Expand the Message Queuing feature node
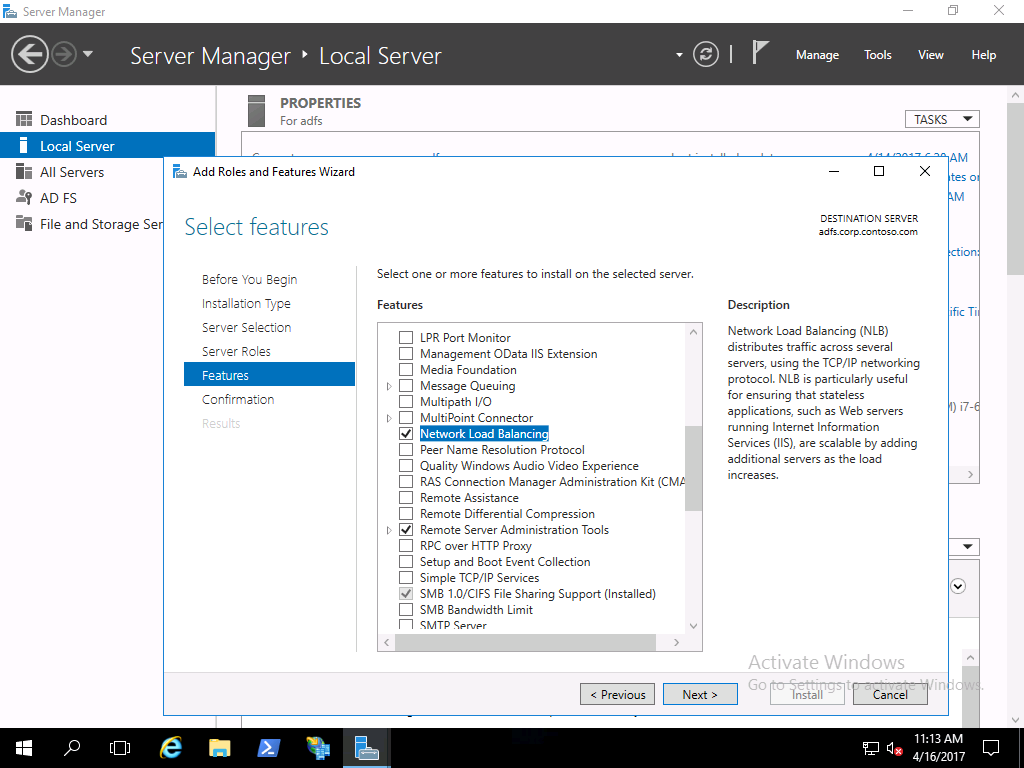 pos(389,386)
